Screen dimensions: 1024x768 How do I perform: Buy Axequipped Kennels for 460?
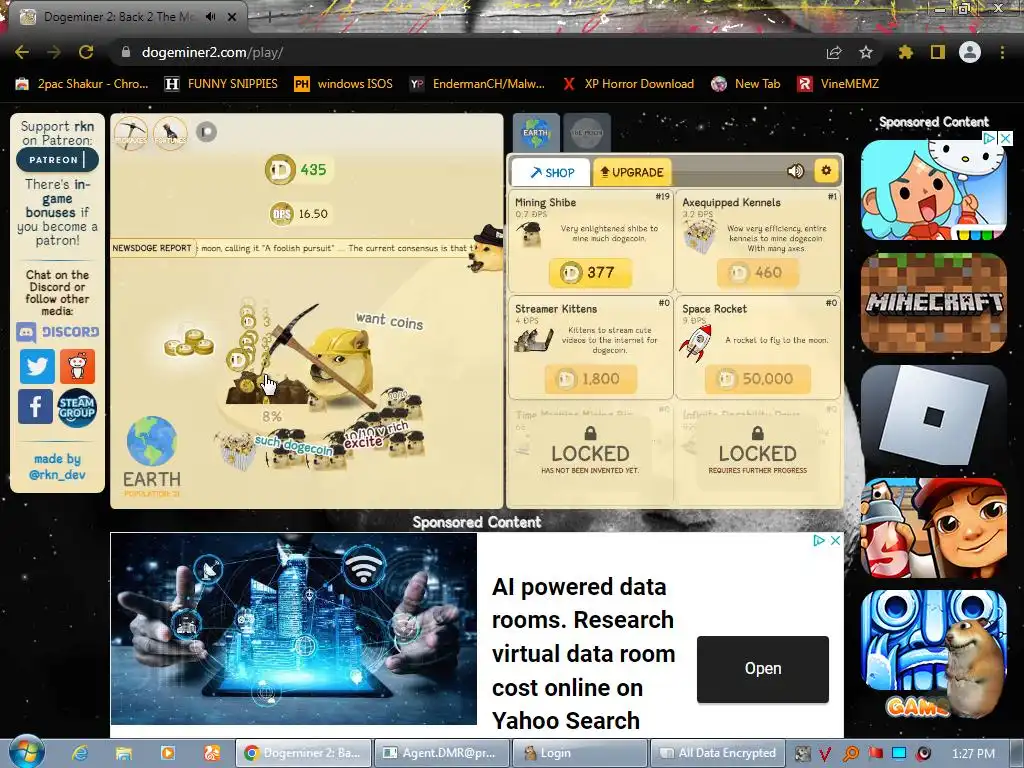(758, 272)
